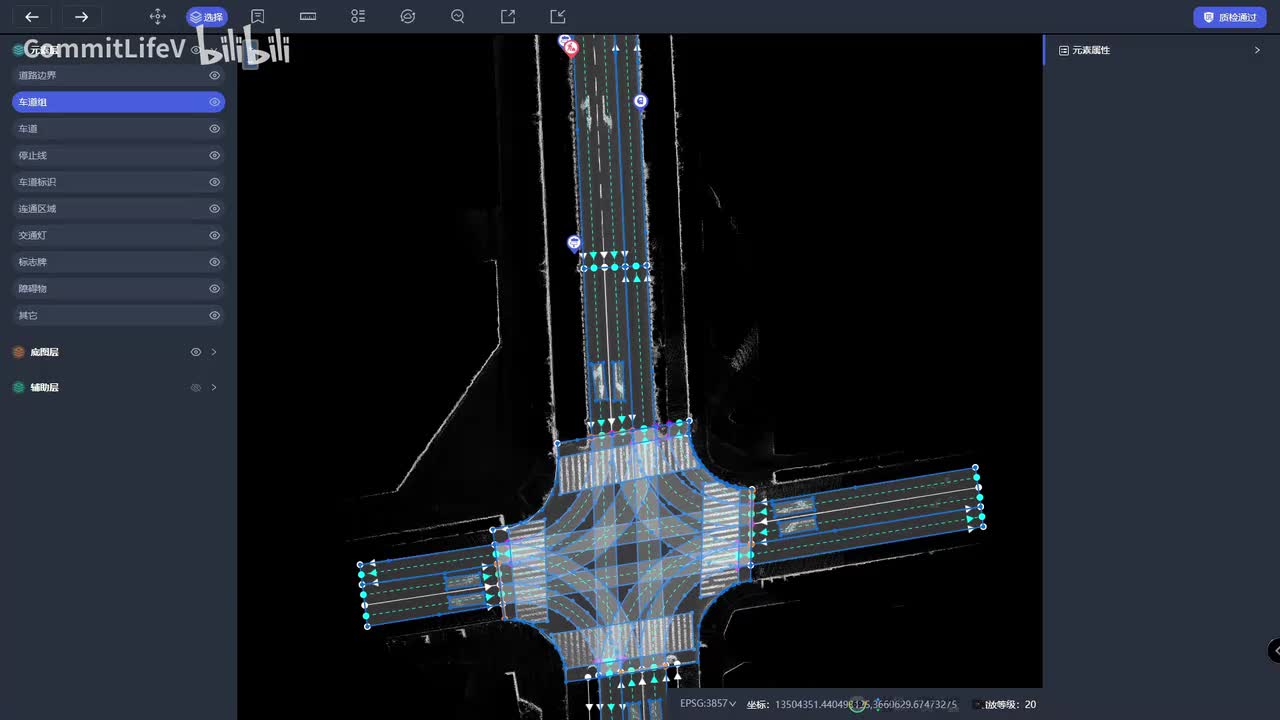Open the EPSG:3857 projection dropdown

pyautogui.click(x=708, y=704)
